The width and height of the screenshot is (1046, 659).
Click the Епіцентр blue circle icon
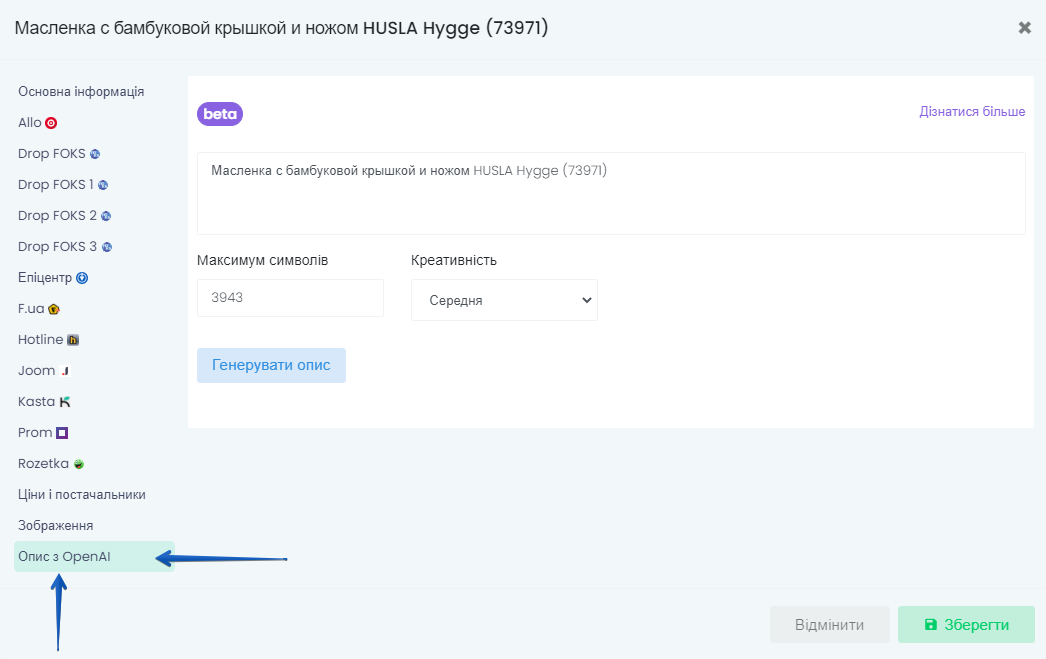tap(82, 278)
